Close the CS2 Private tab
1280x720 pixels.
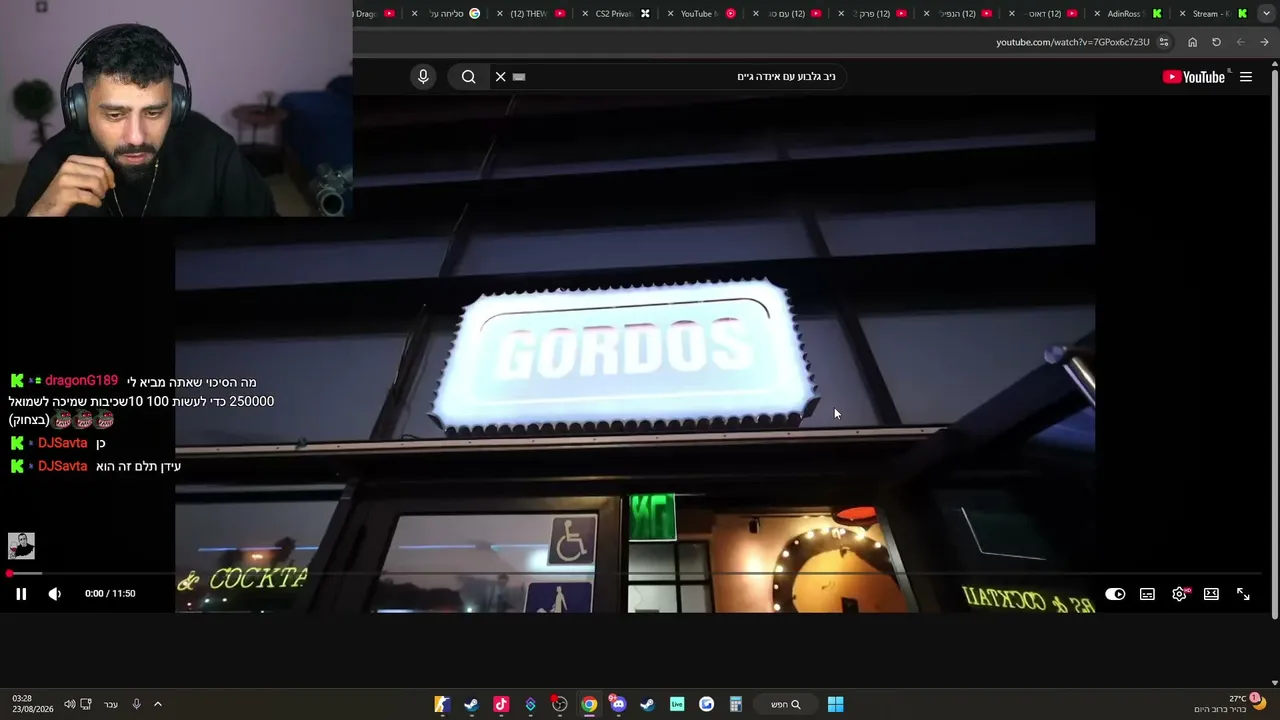point(585,14)
